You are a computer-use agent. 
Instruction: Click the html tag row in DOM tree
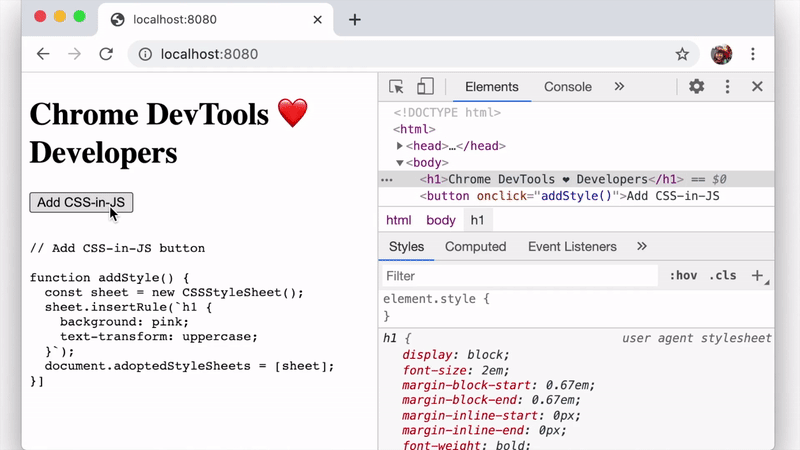(414, 129)
